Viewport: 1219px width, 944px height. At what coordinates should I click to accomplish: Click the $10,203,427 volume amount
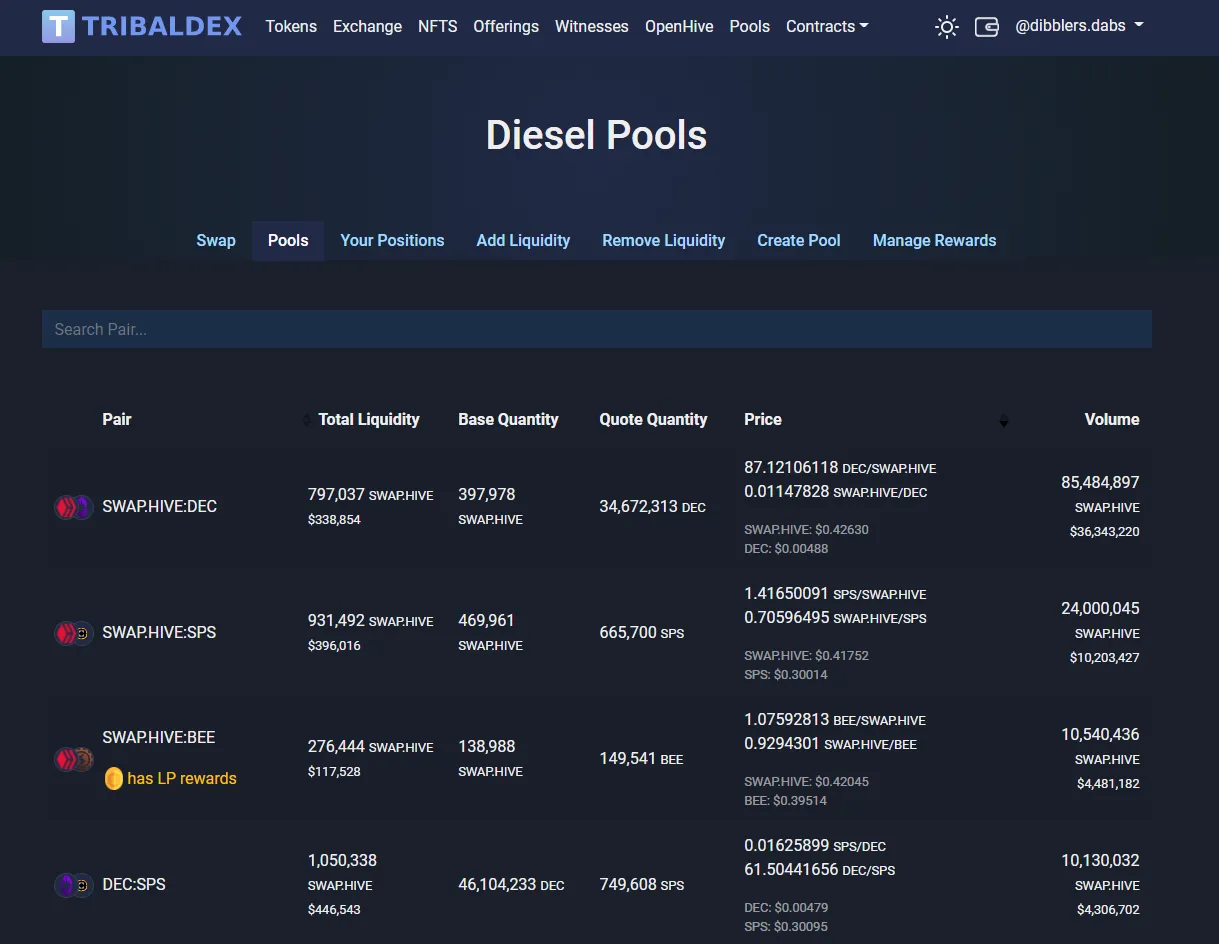click(1104, 658)
